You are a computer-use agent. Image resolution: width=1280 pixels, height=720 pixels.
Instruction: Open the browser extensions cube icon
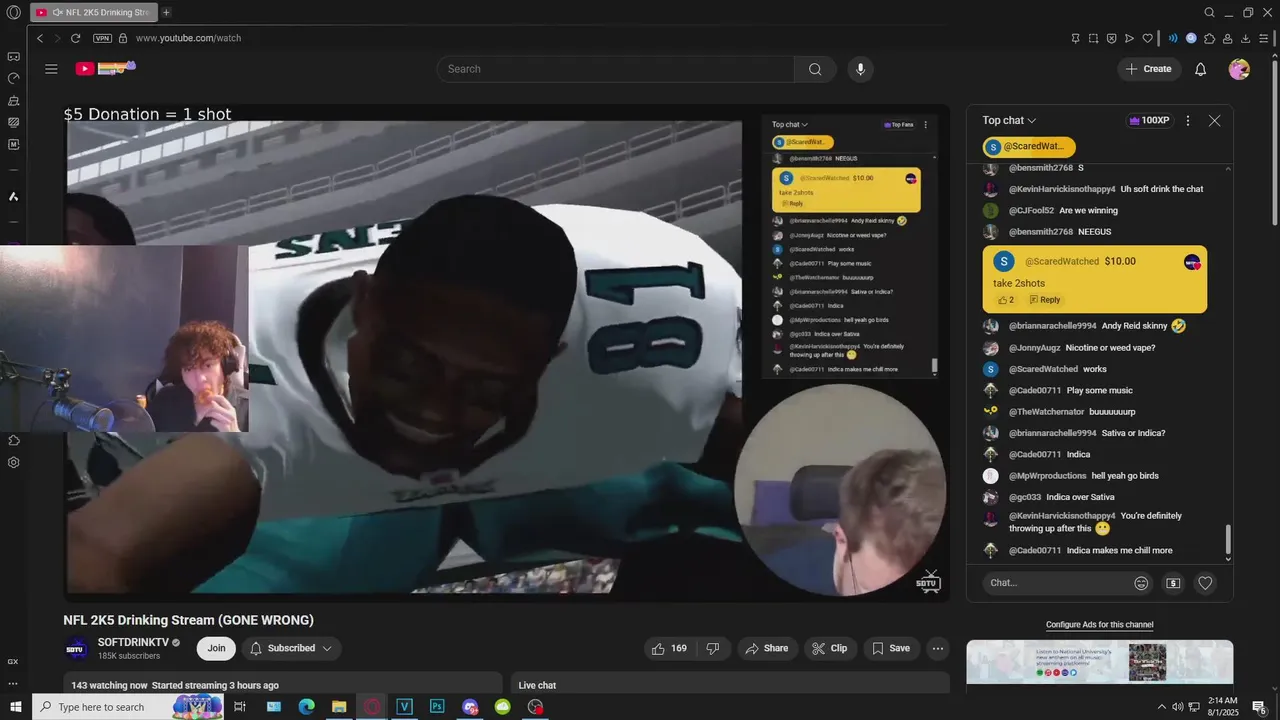(1210, 38)
